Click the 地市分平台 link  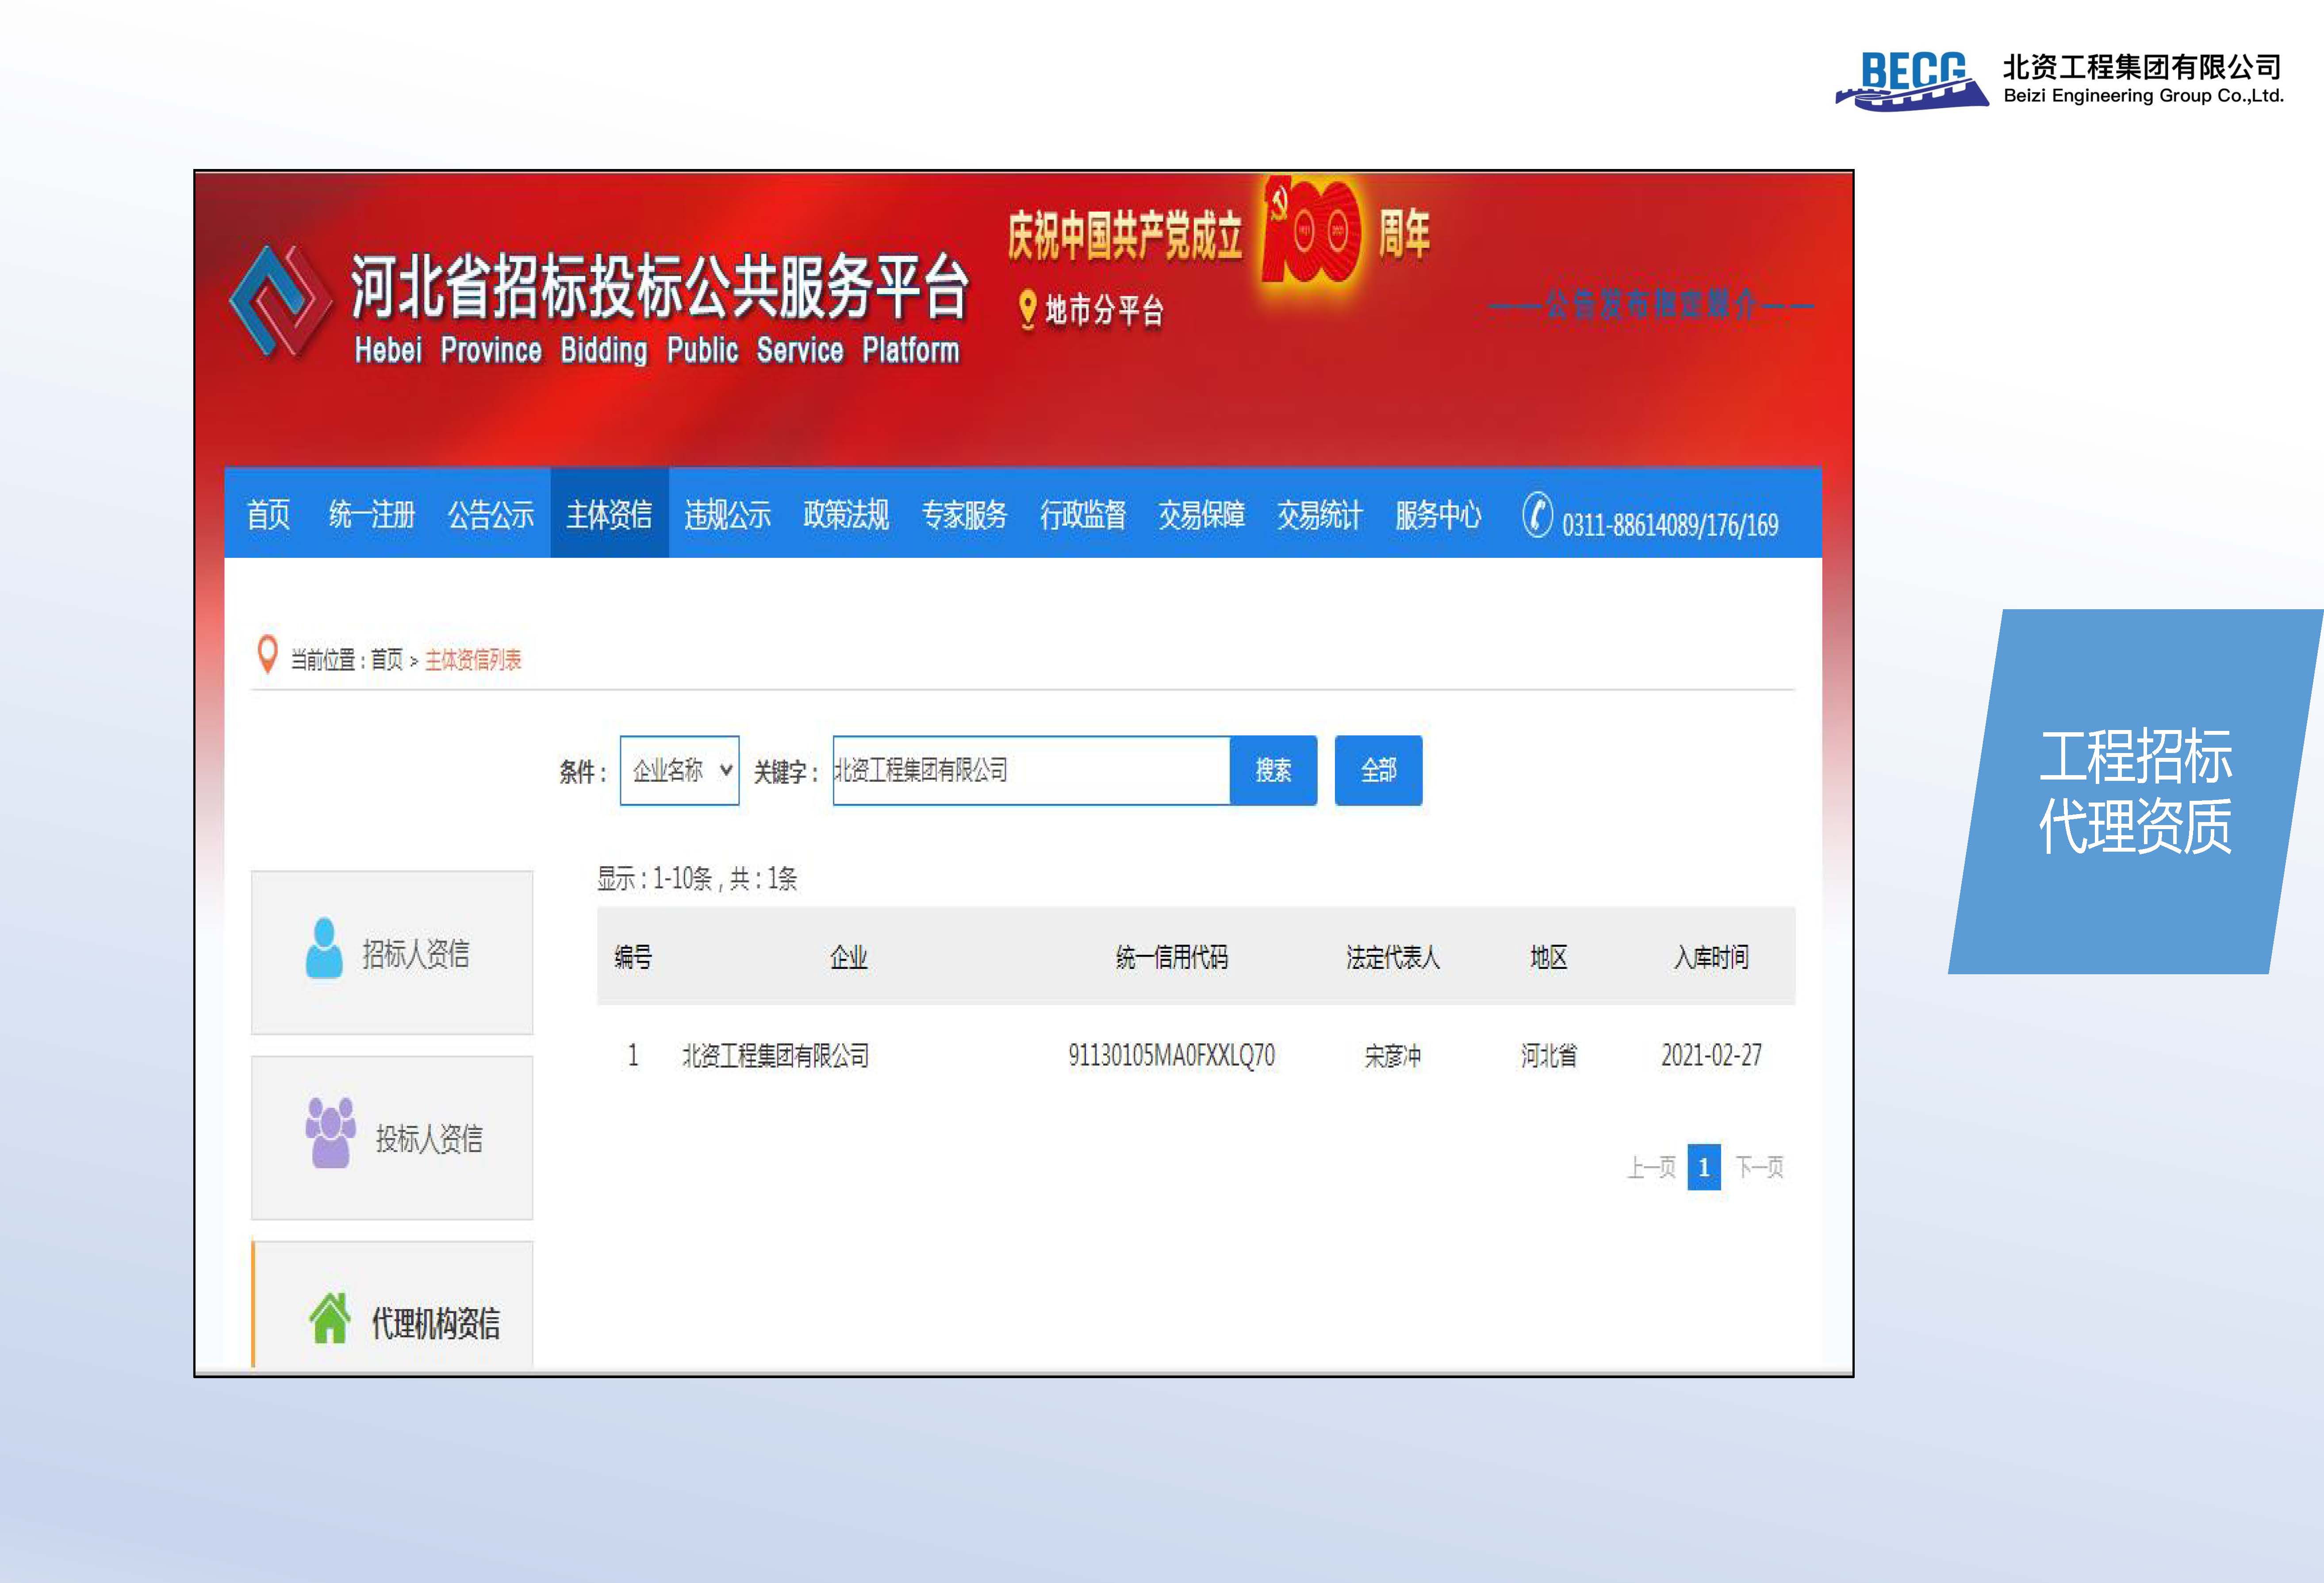point(1104,310)
